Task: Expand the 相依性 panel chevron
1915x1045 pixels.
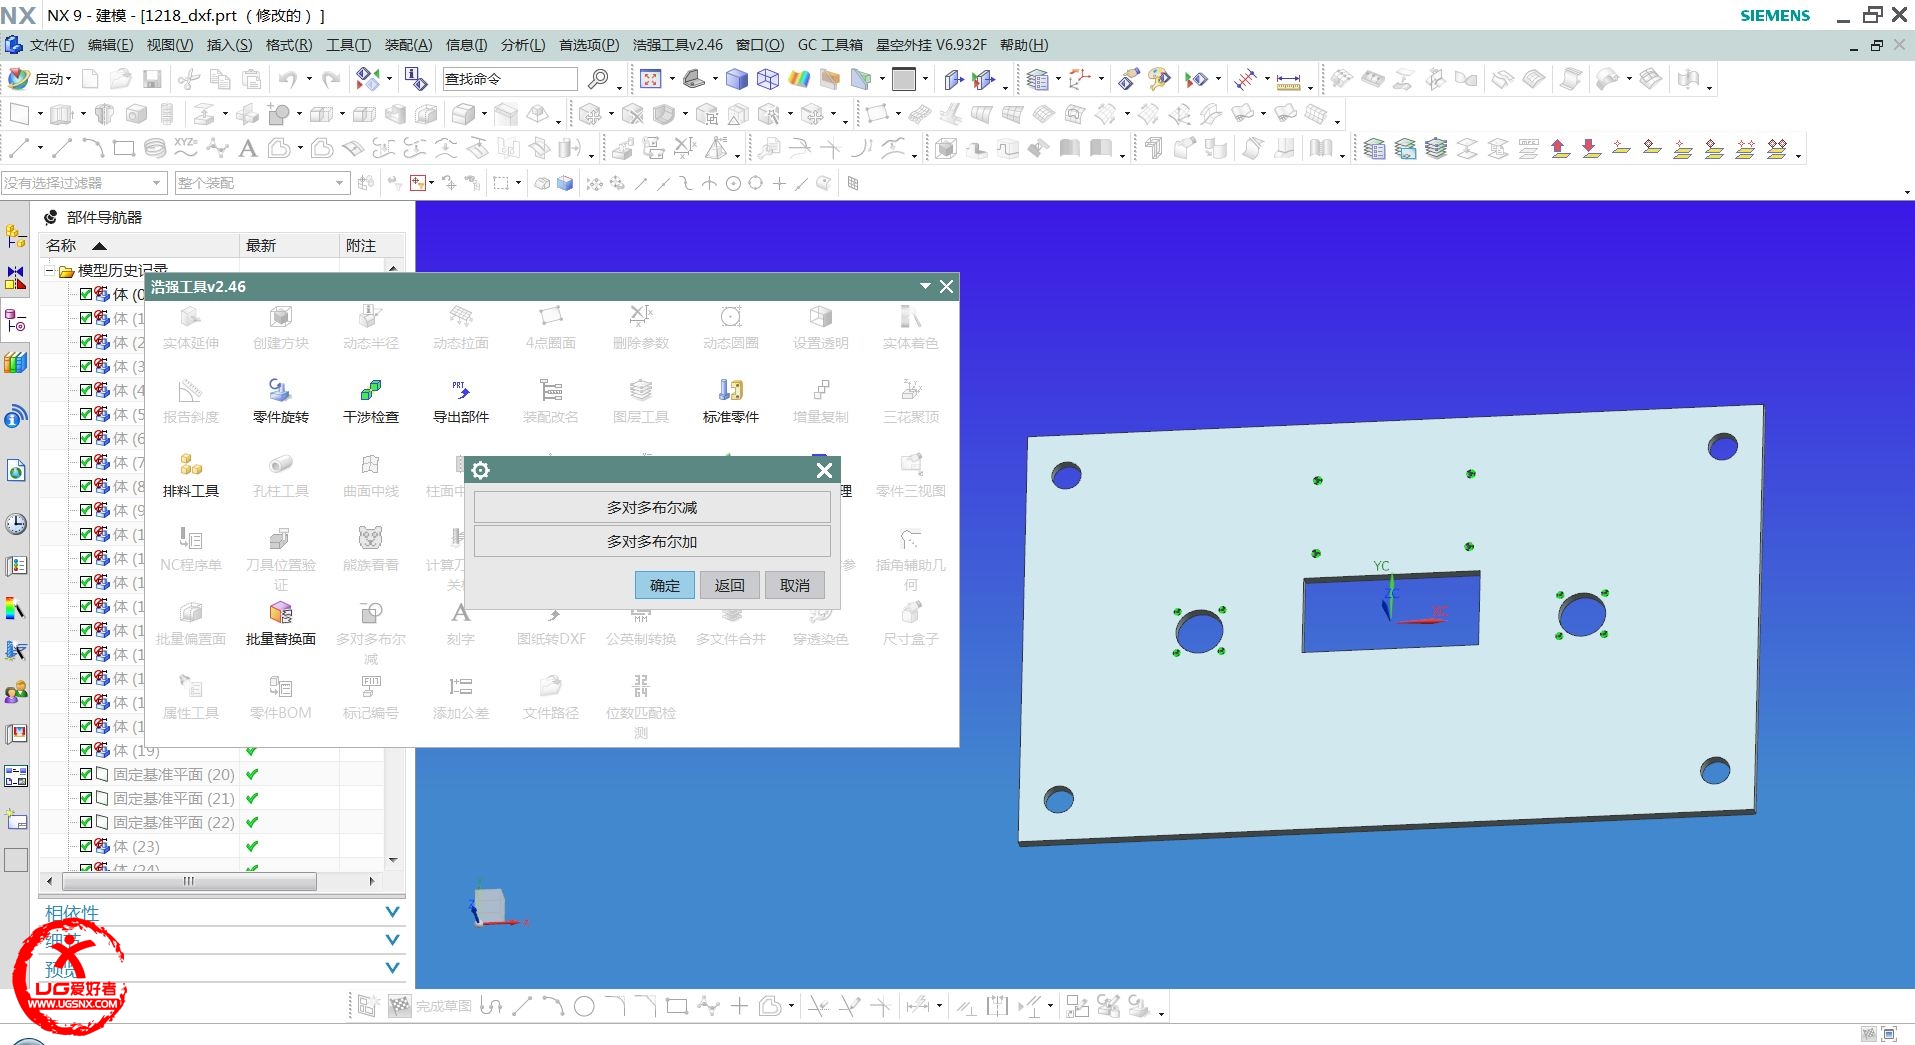Action: pyautogui.click(x=392, y=912)
